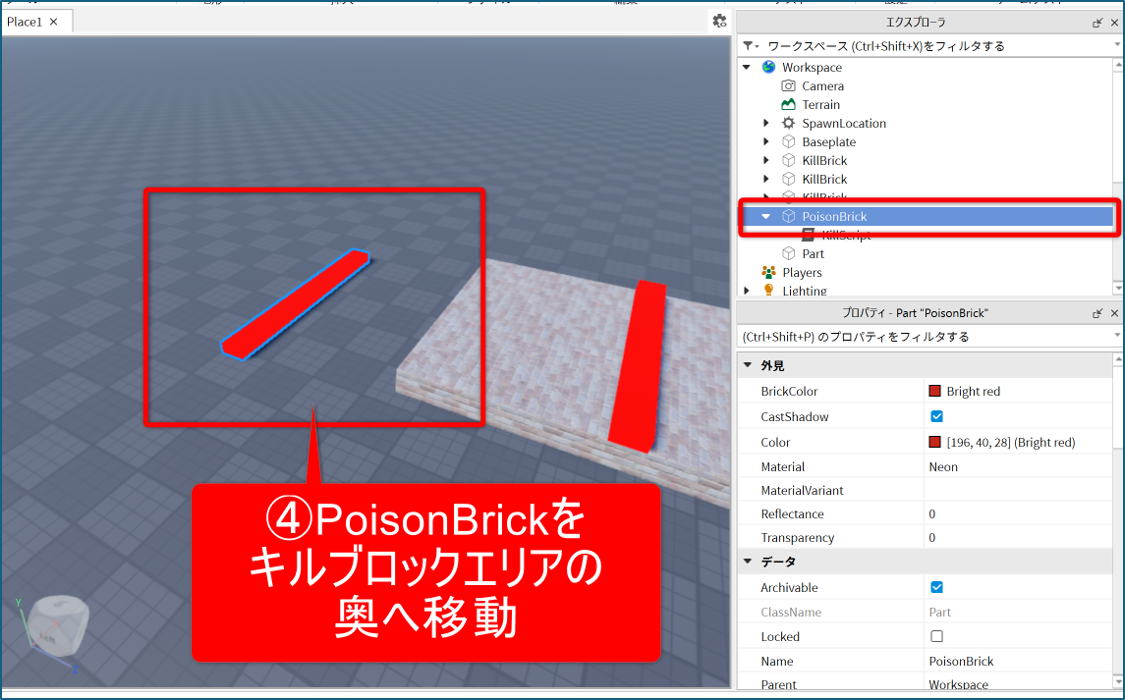The width and height of the screenshot is (1125, 700).
Task: Collapse the PoisonBrick tree node arrow
Action: (x=766, y=216)
